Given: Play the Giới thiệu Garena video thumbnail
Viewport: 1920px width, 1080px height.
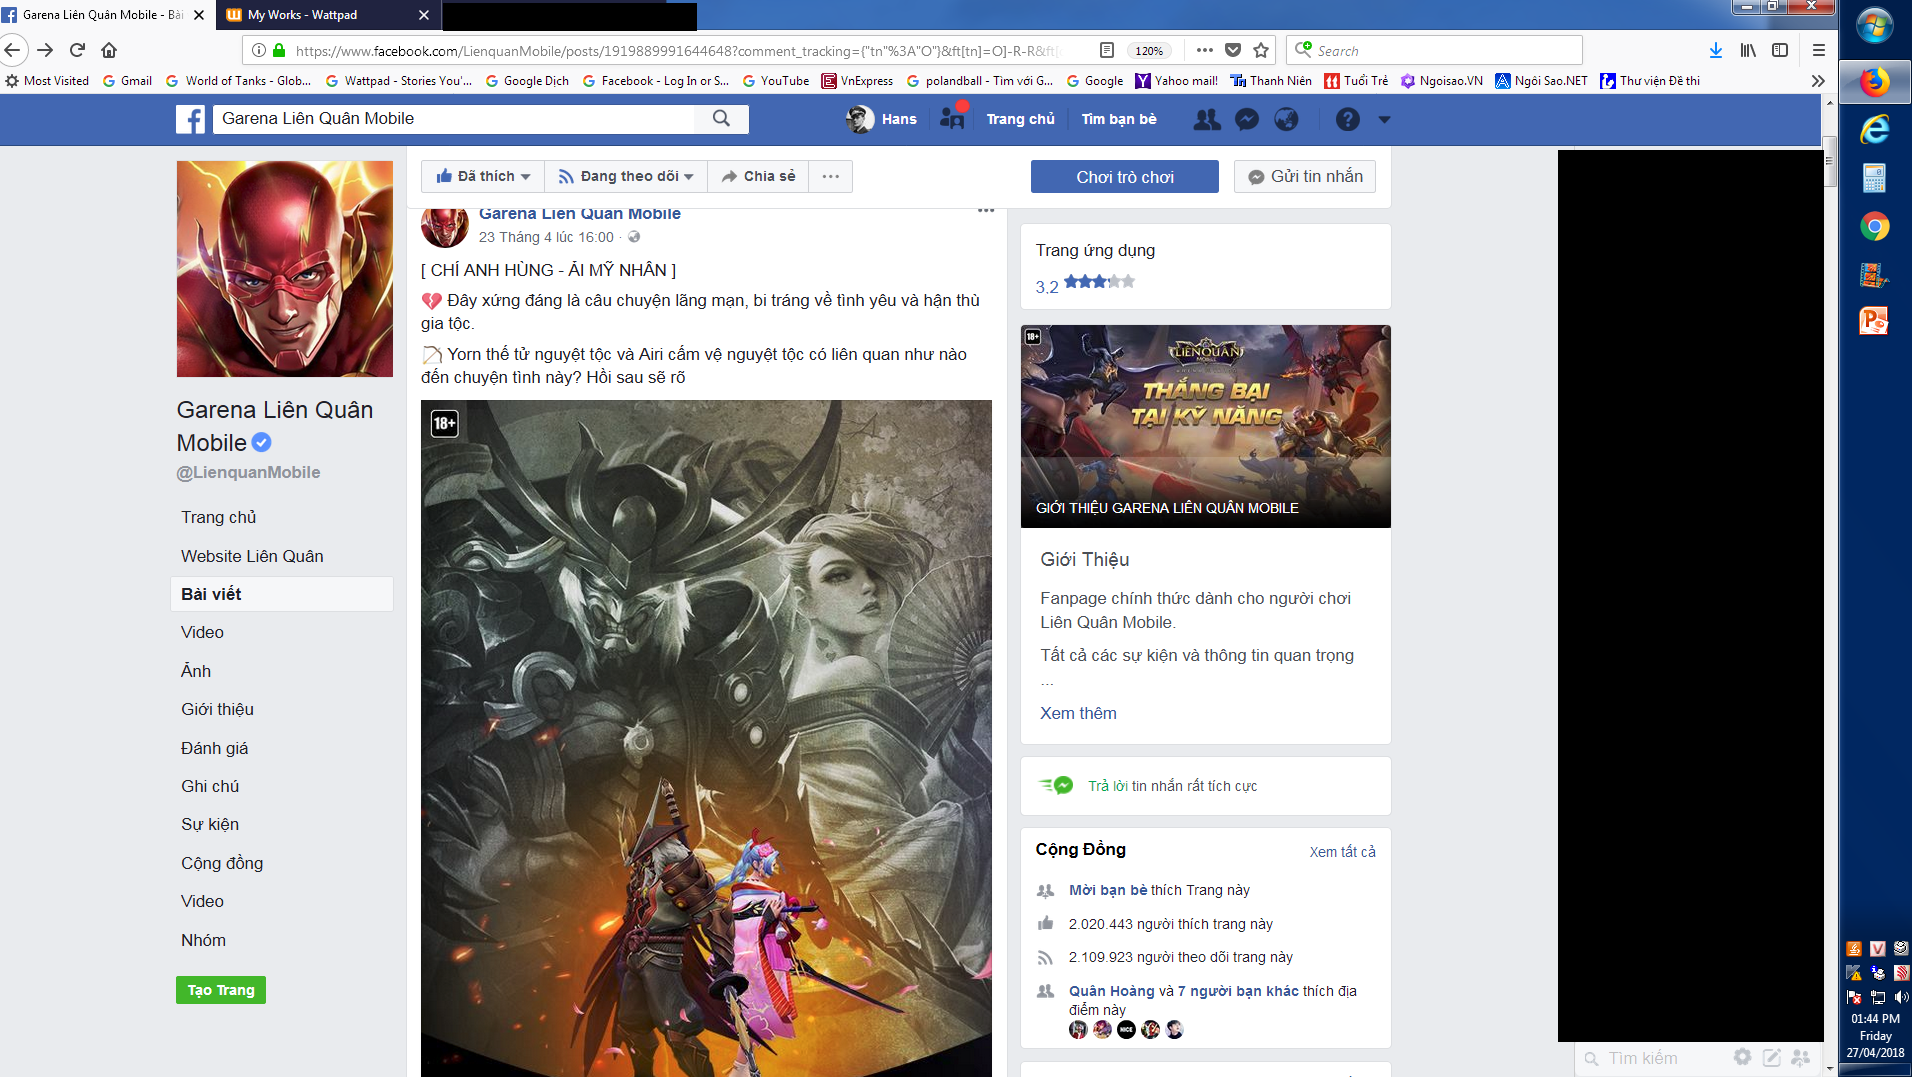Looking at the screenshot, I should coord(1205,426).
